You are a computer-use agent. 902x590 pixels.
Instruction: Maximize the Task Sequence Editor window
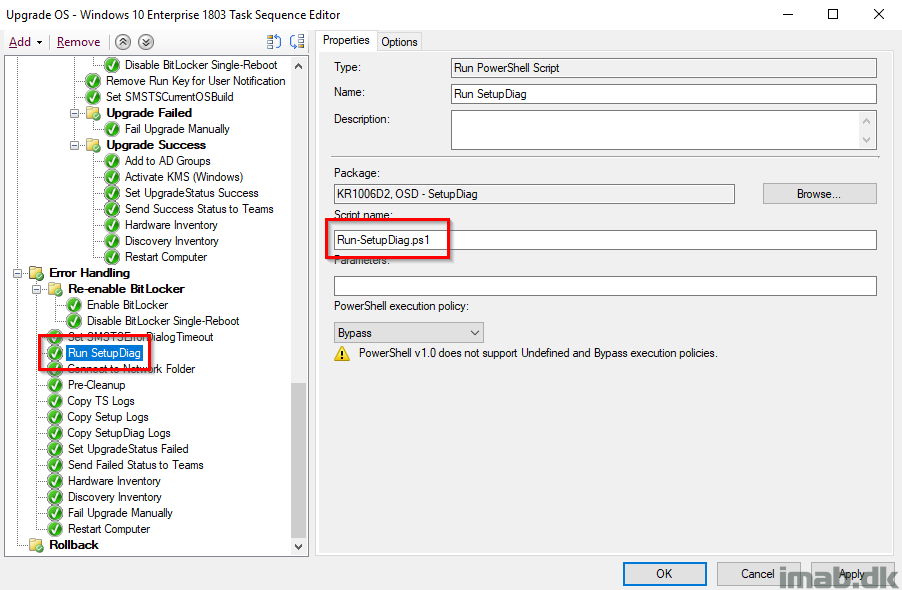(x=832, y=14)
